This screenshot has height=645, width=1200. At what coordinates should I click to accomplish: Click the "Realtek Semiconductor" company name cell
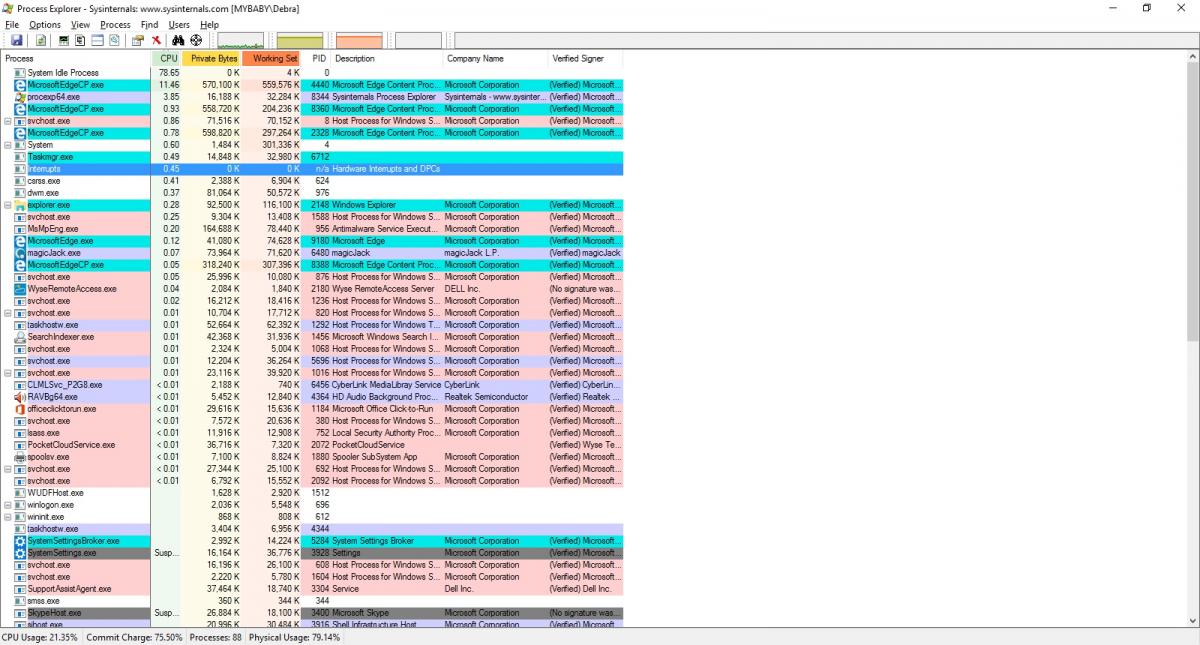(x=486, y=397)
